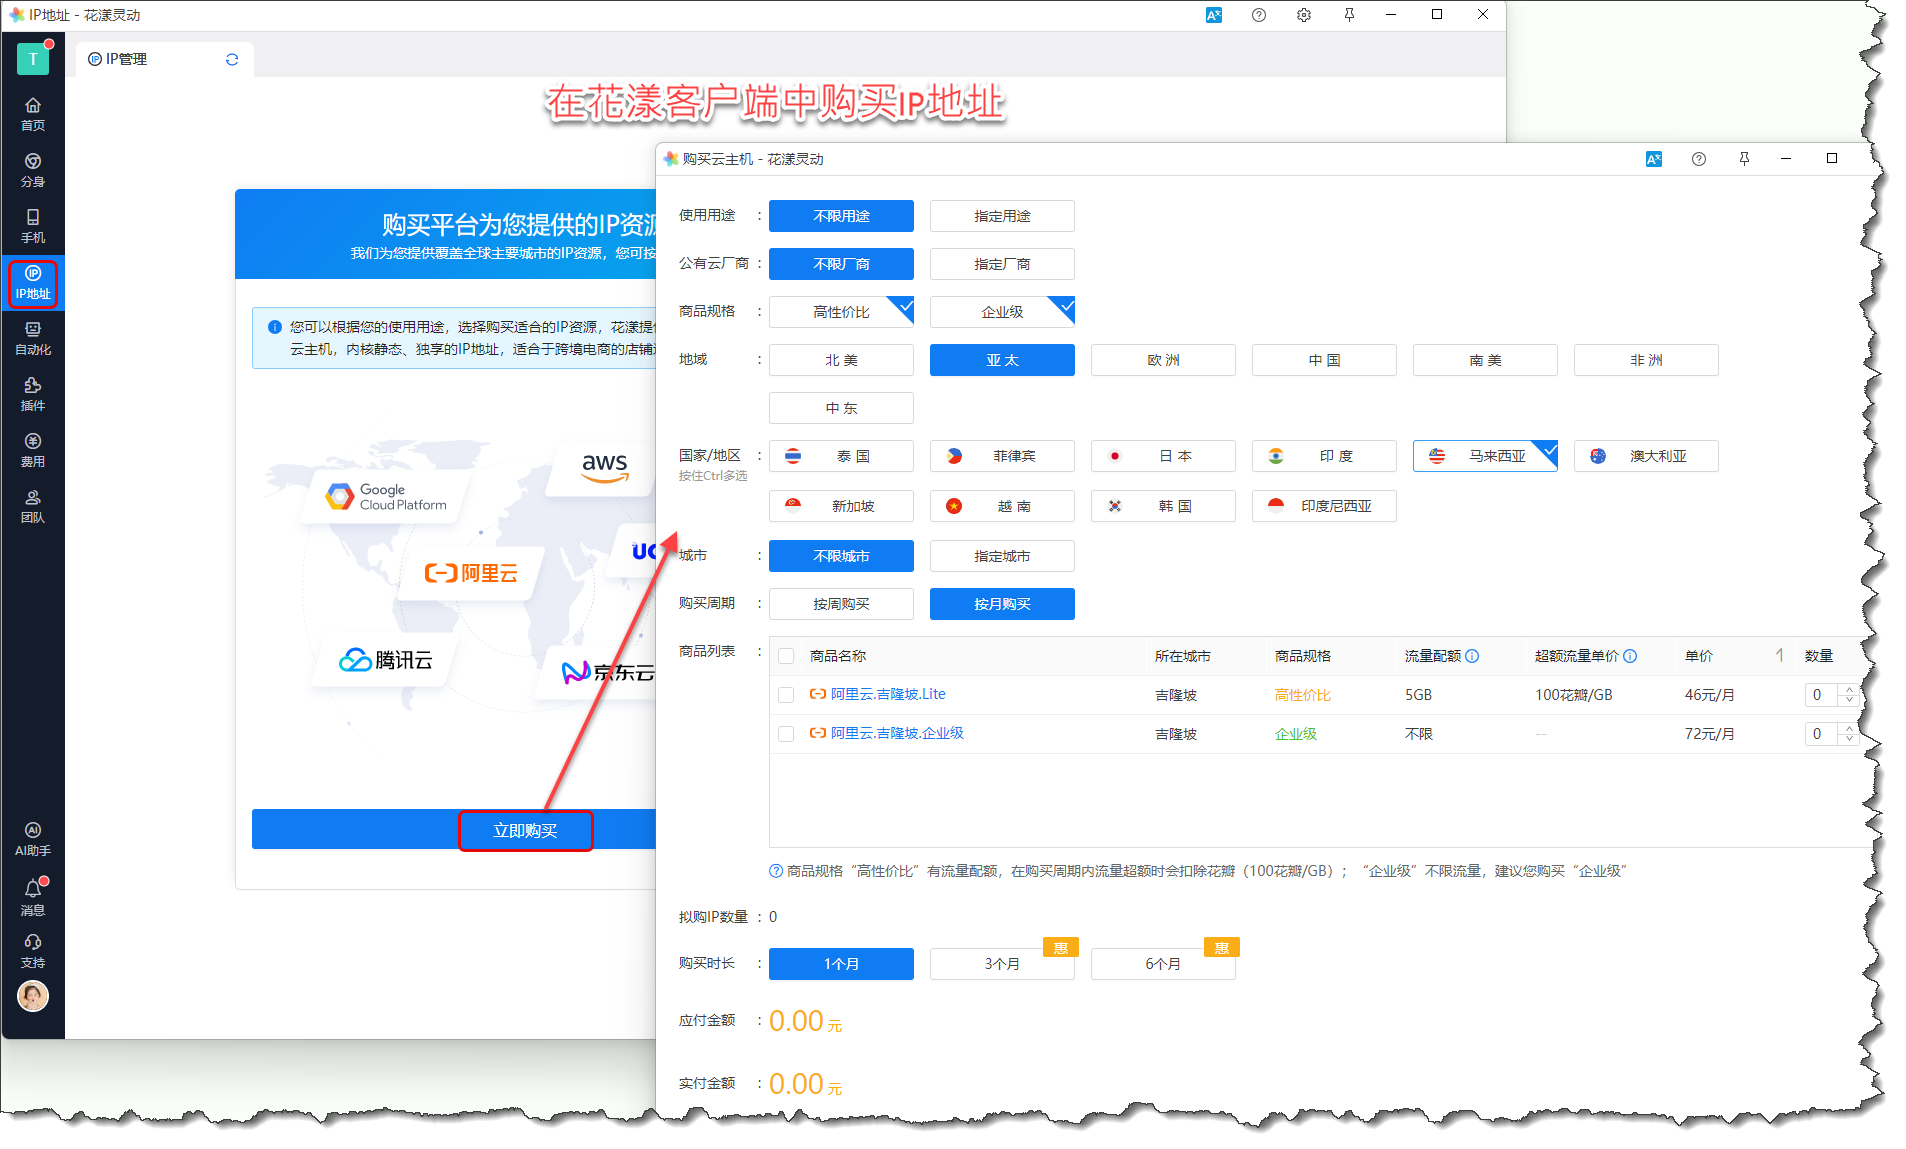
Task: Tick checkbox for 阿里云.吉隆坡.Lite row
Action: click(x=786, y=695)
